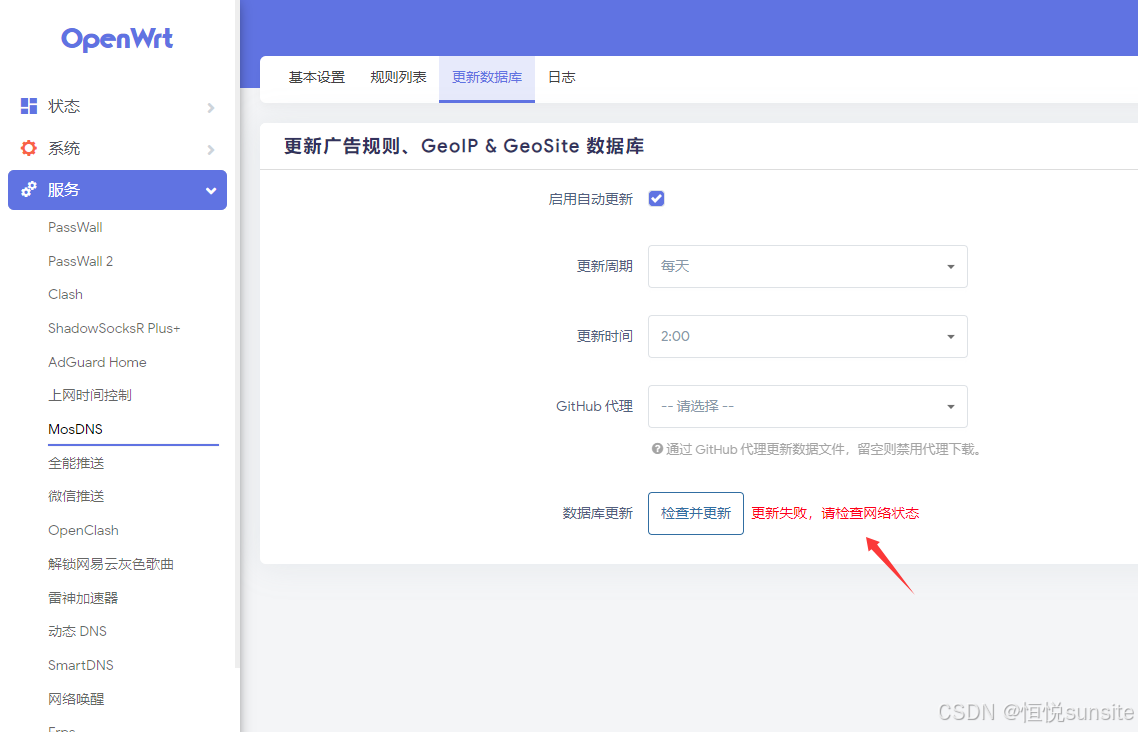Open PassWall 2 service page
1138x732 pixels.
(x=81, y=261)
